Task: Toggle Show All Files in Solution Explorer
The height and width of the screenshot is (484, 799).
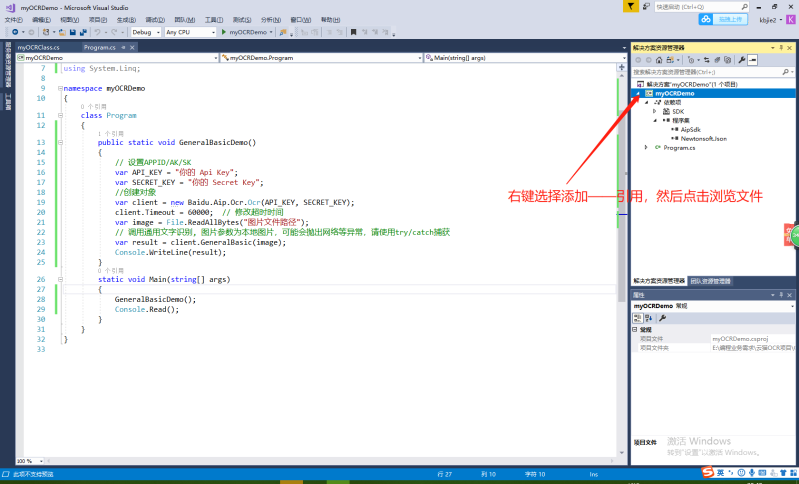Action: [728, 60]
